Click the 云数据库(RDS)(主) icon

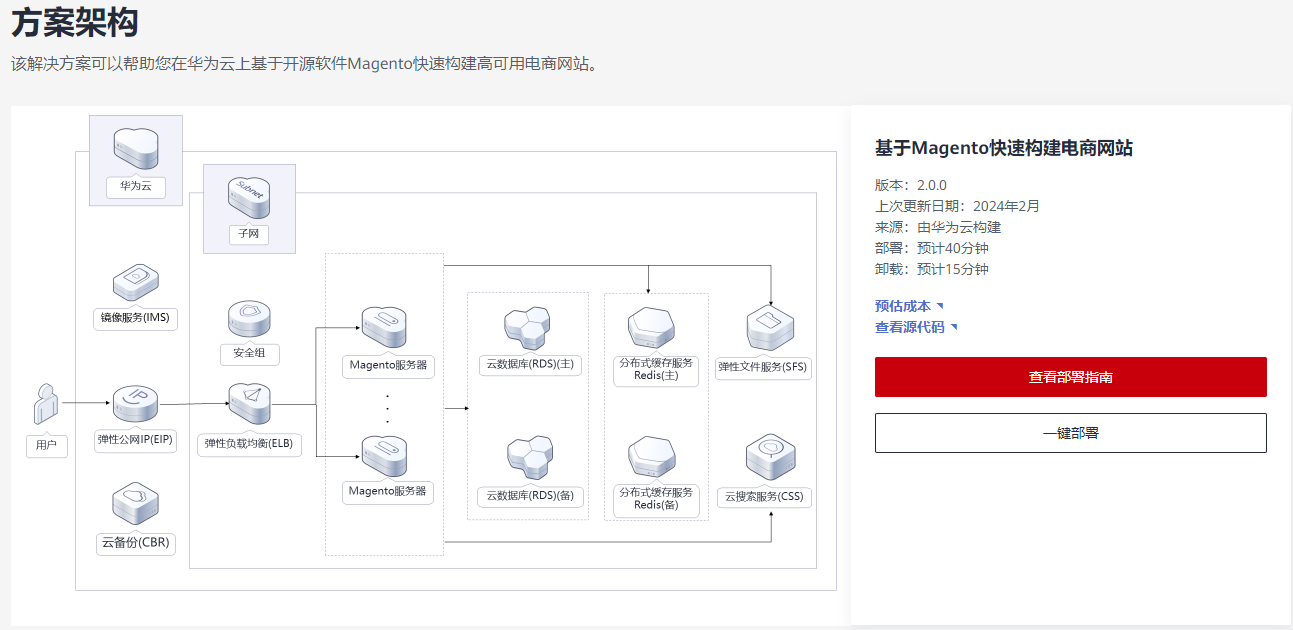coord(528,328)
